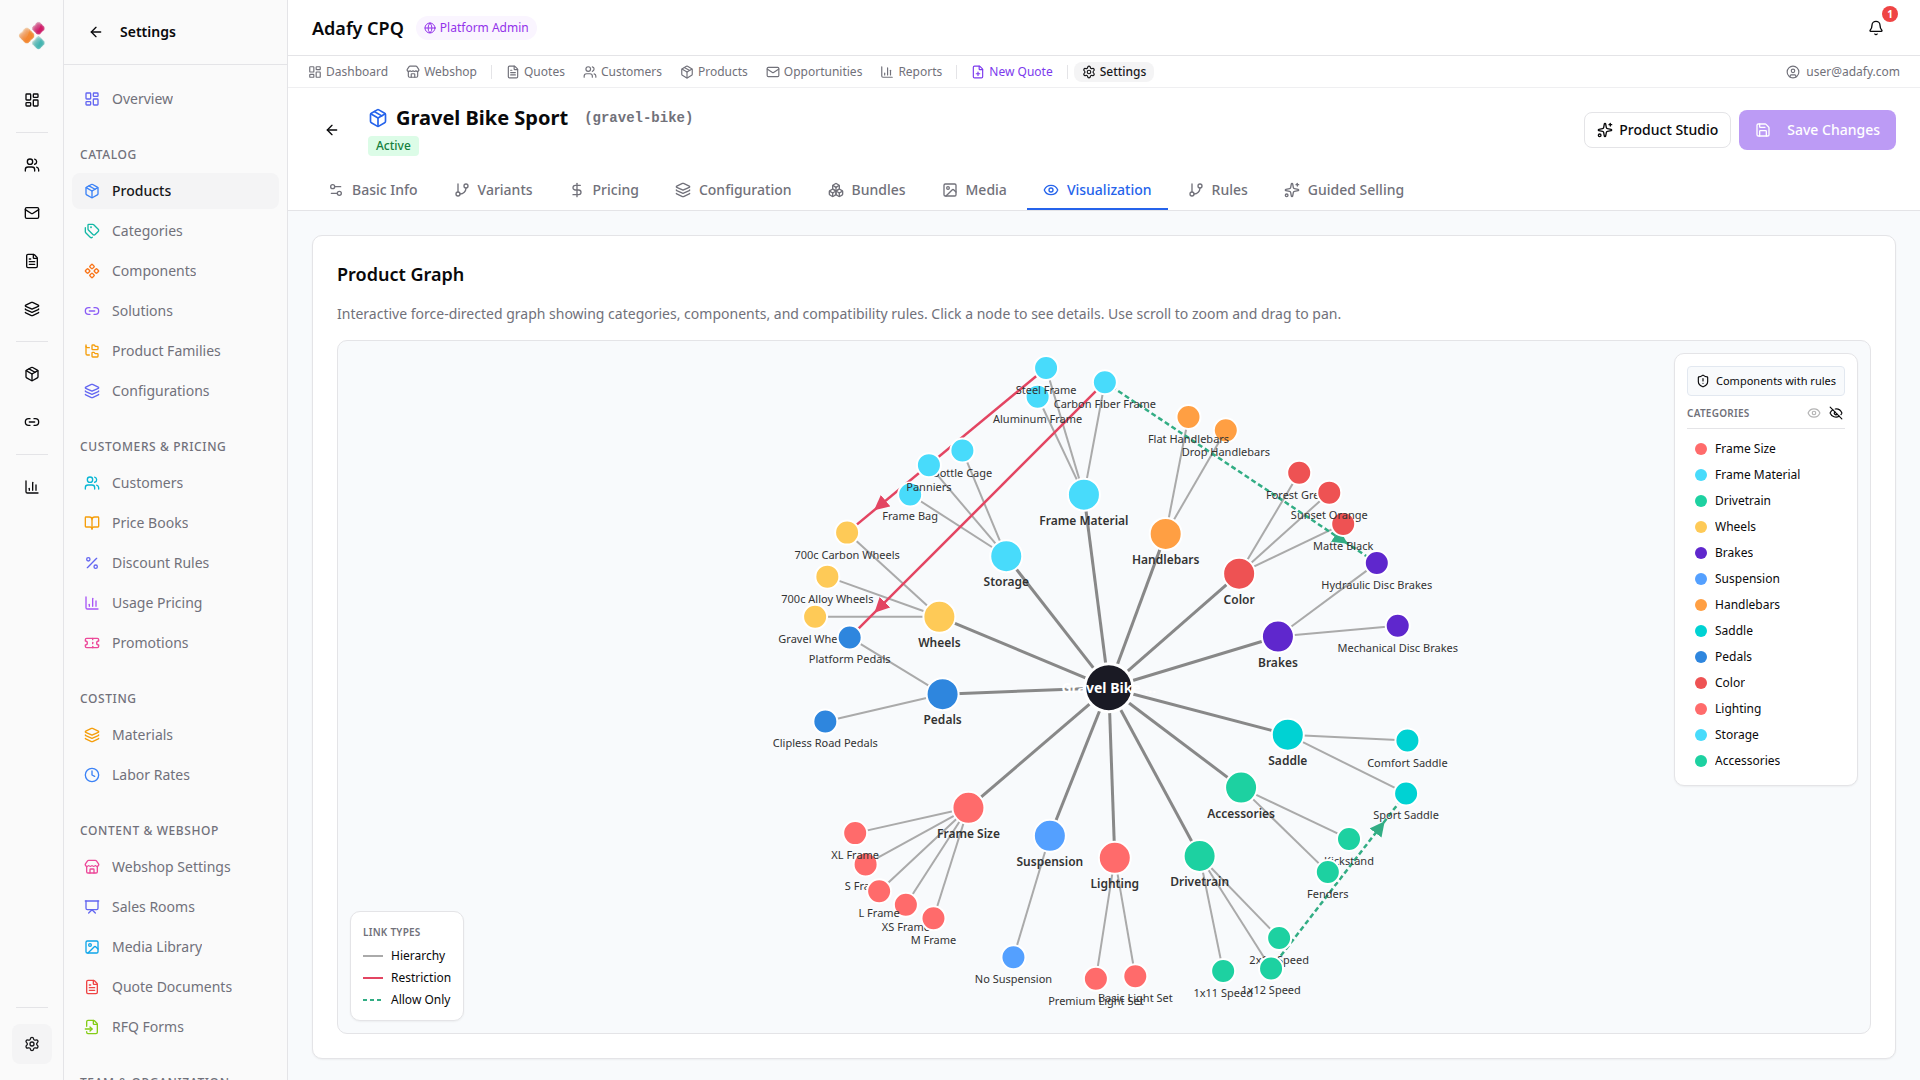Open Product Families in the sidebar

point(166,351)
